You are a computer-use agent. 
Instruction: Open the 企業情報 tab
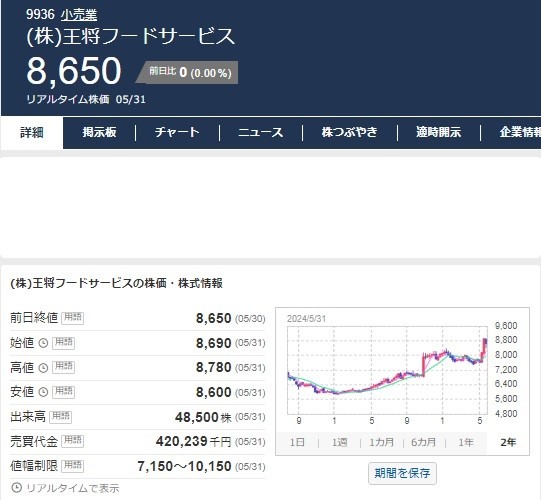click(x=520, y=132)
